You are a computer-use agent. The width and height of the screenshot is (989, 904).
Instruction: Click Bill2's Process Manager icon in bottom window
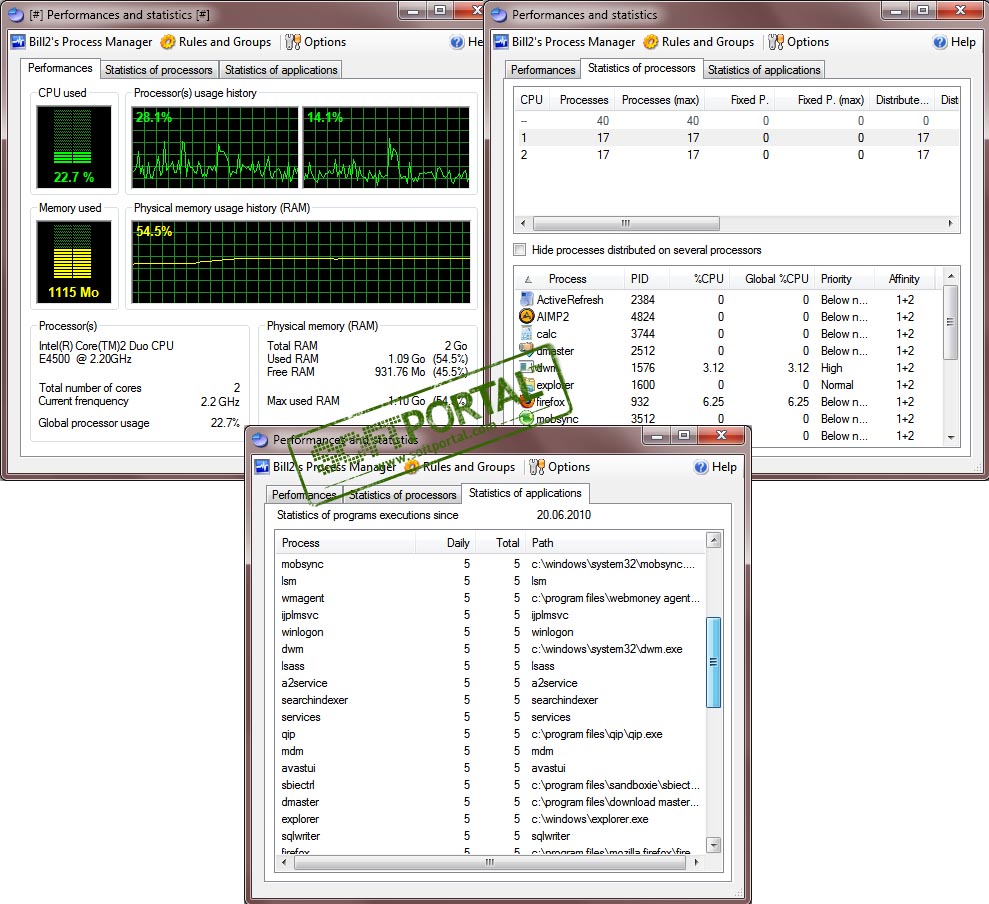262,467
